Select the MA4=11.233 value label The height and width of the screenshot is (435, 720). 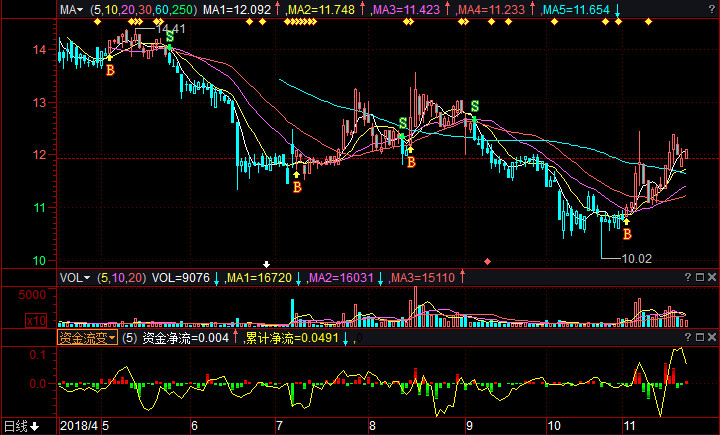[491, 9]
